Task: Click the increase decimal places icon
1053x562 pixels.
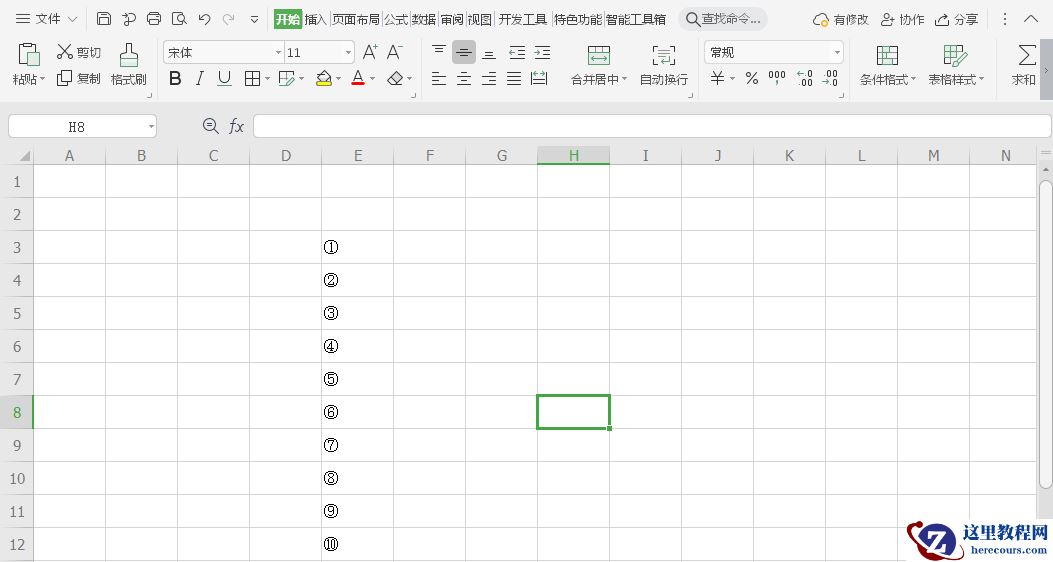Action: pos(805,79)
